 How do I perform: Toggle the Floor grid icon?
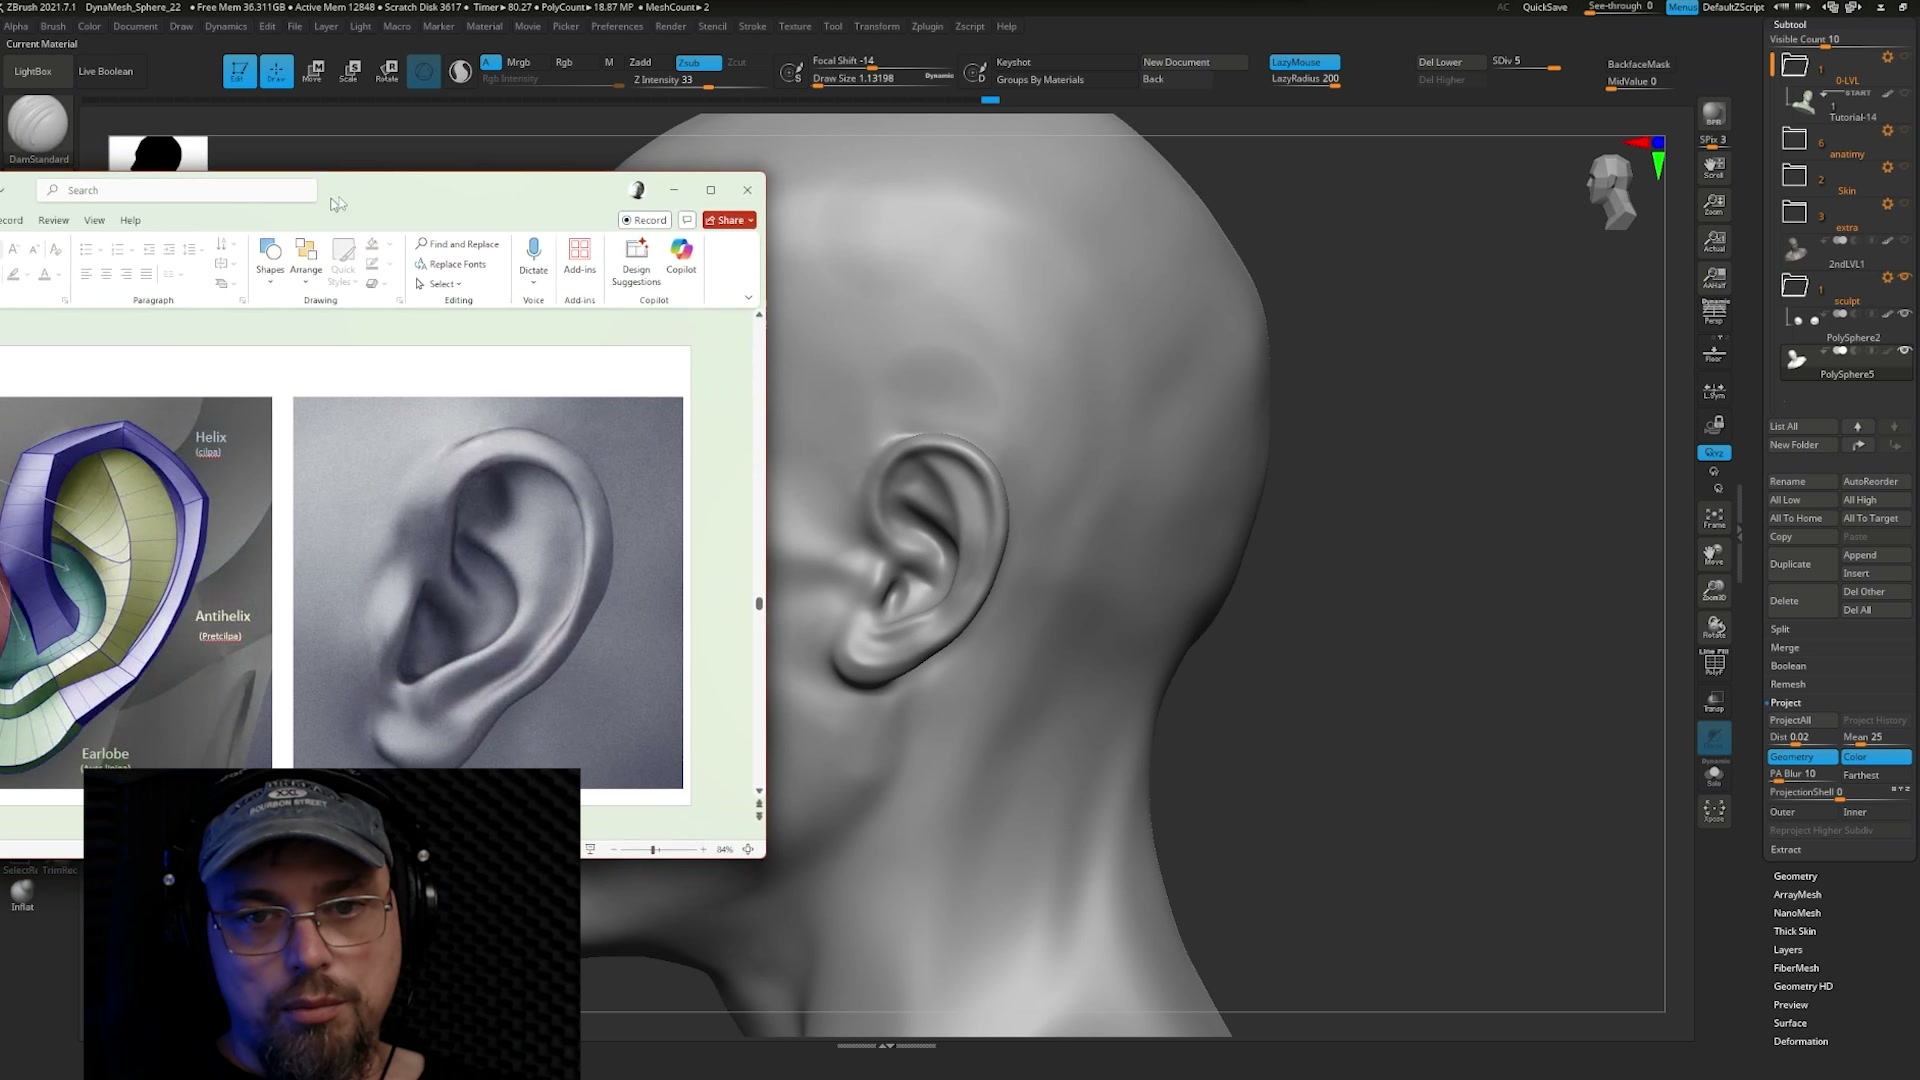1714,352
